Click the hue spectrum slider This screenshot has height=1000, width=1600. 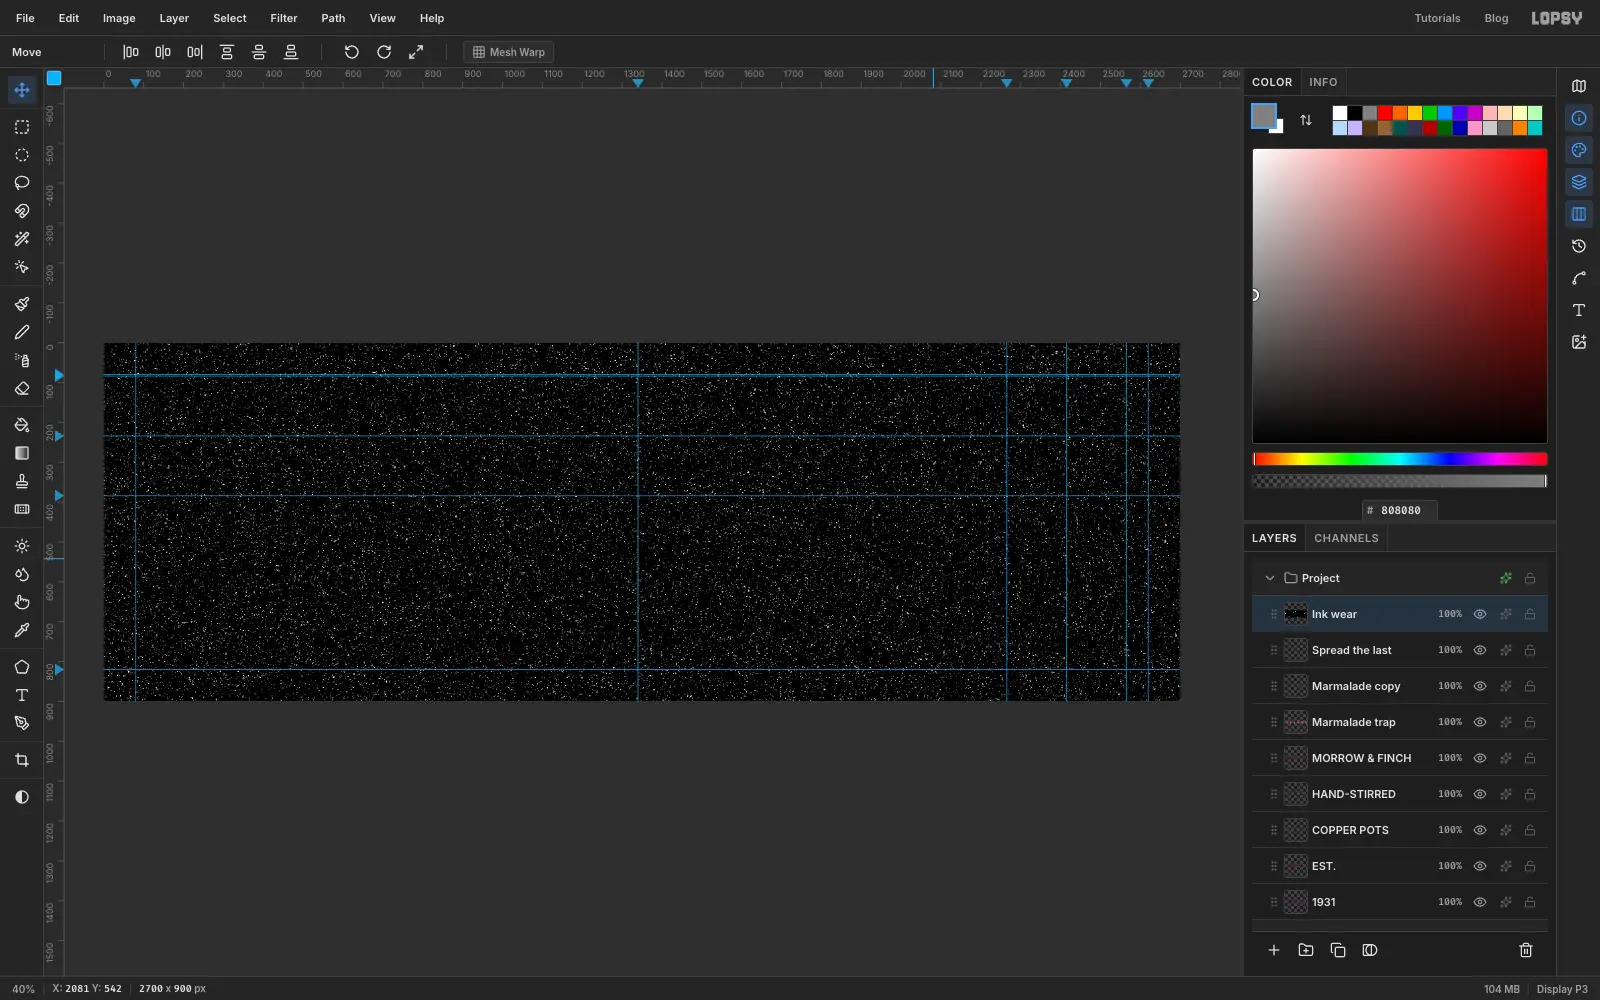pos(1400,459)
